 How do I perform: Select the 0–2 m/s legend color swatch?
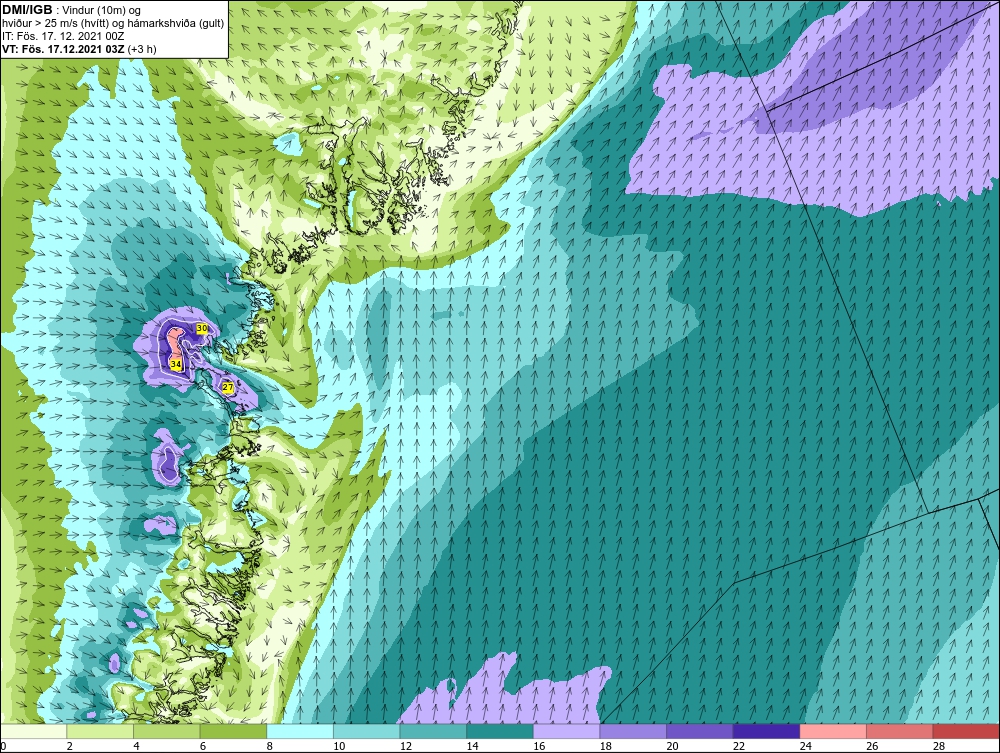coord(33,731)
